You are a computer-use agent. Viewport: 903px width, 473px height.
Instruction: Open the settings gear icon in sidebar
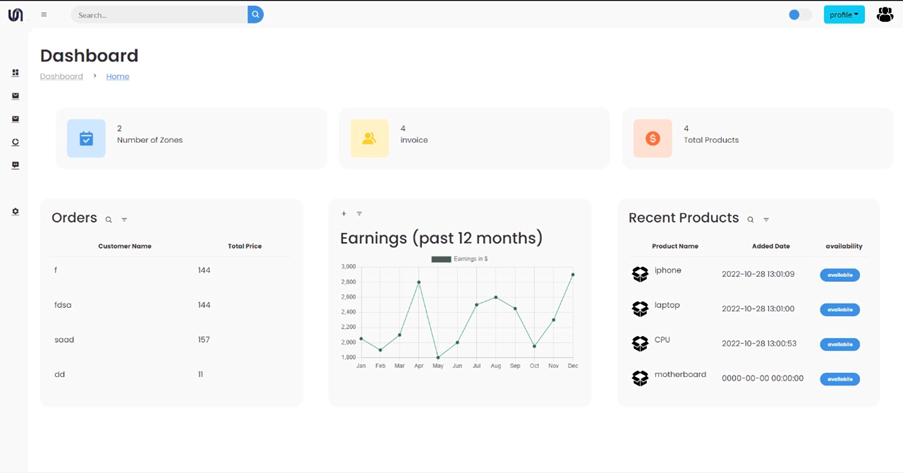16,211
